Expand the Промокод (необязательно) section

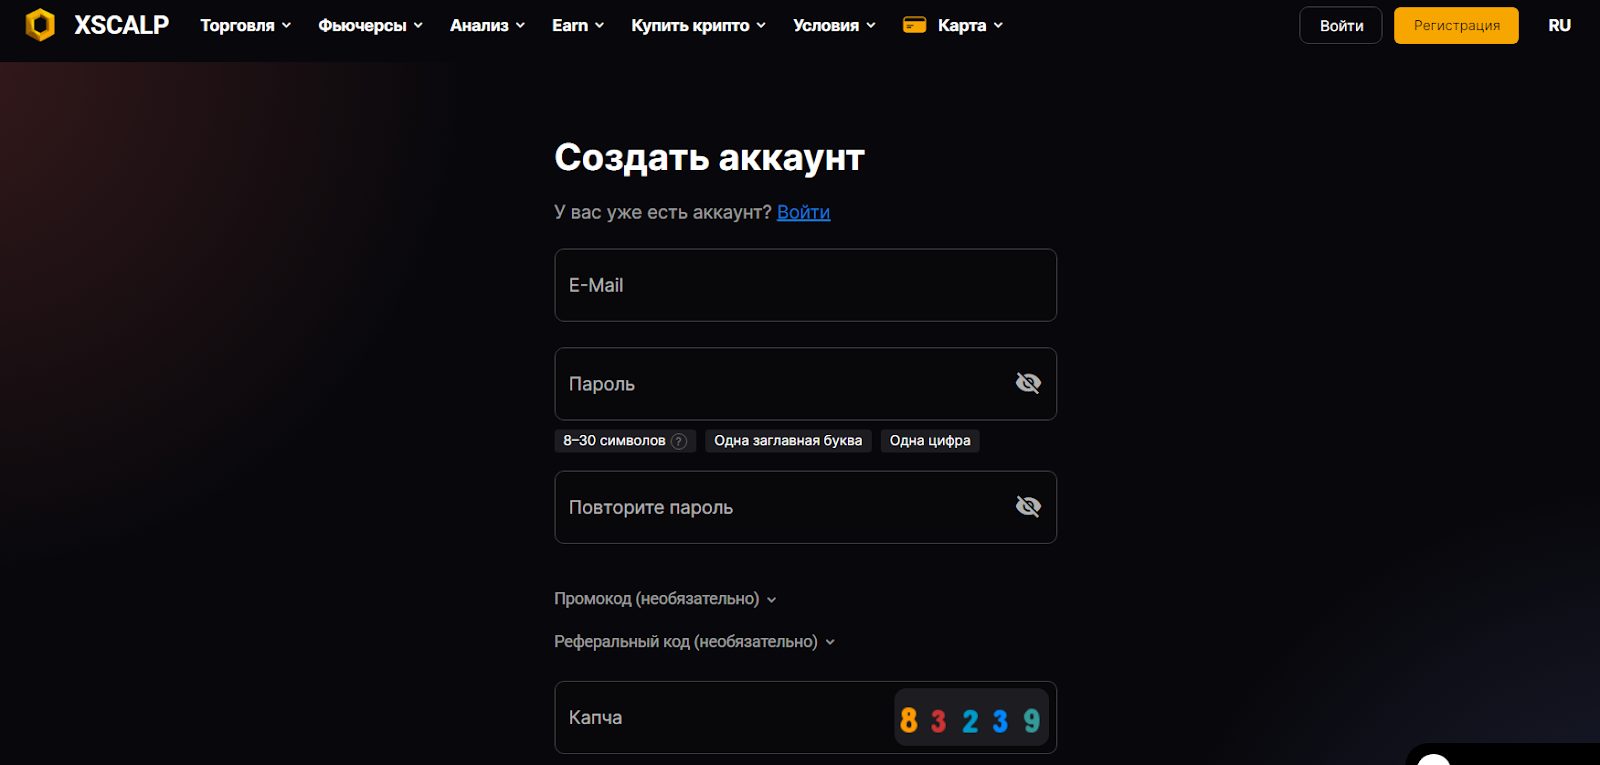[665, 599]
